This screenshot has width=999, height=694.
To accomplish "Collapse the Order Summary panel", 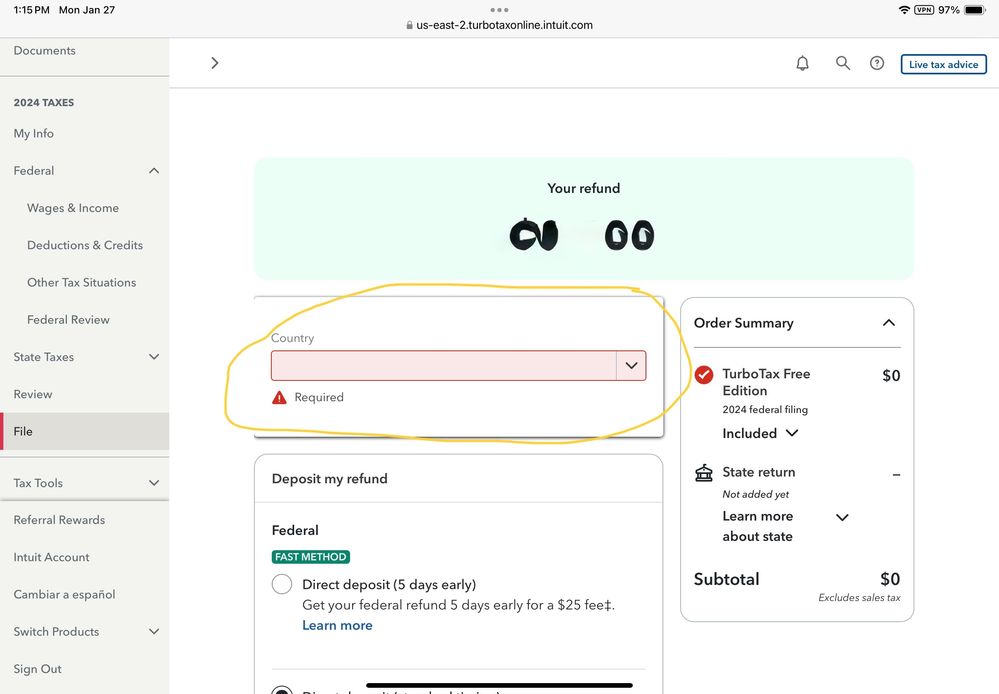I will click(x=889, y=323).
